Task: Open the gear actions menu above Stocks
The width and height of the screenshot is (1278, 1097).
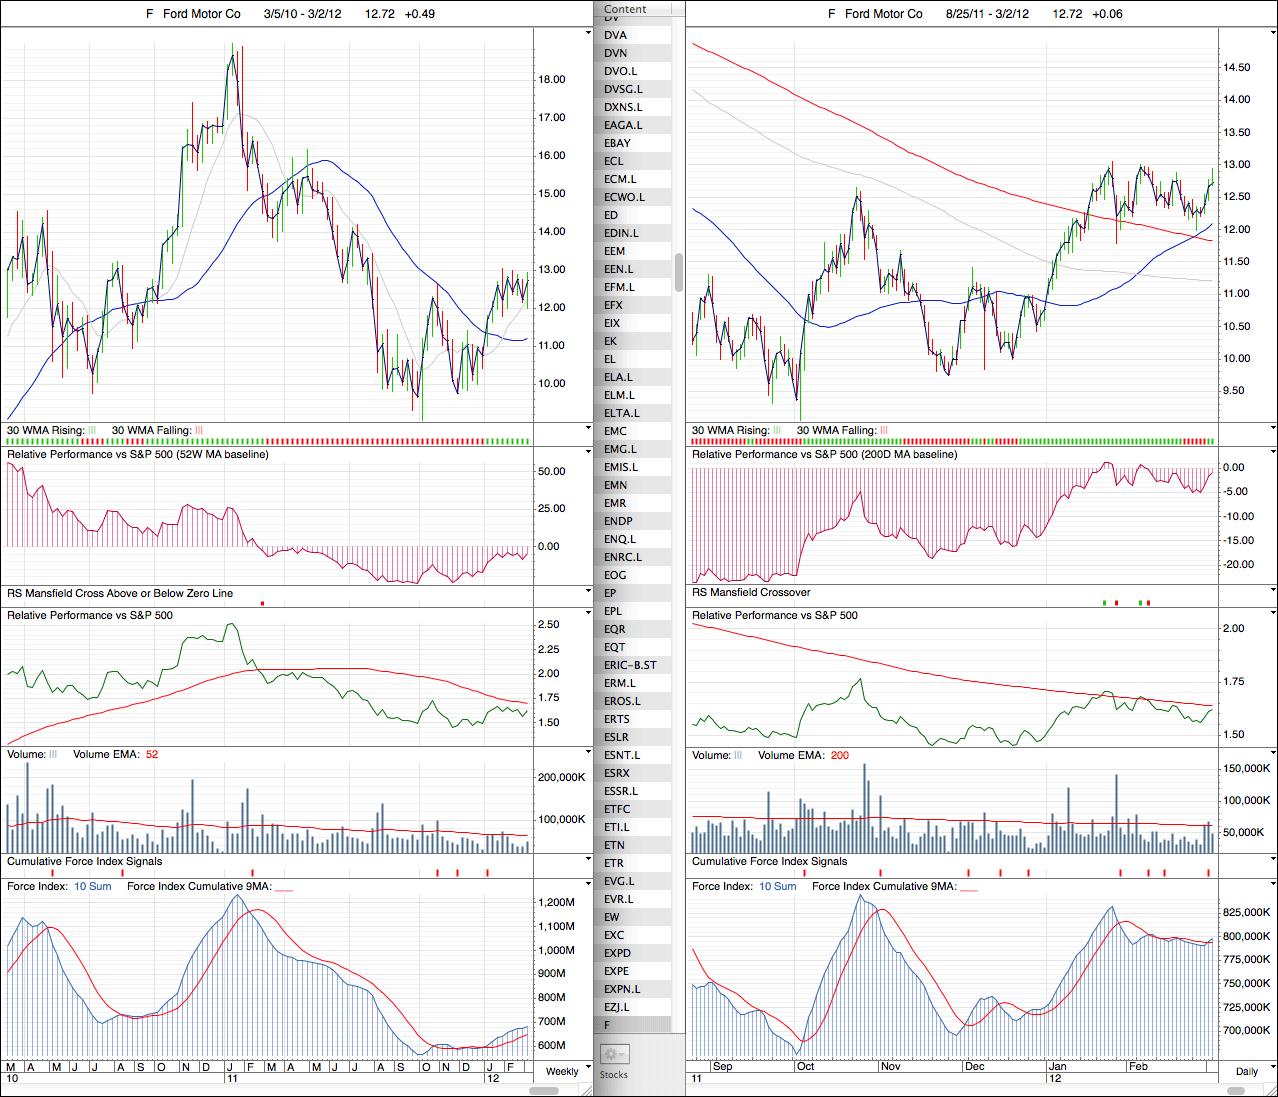Action: [614, 1054]
